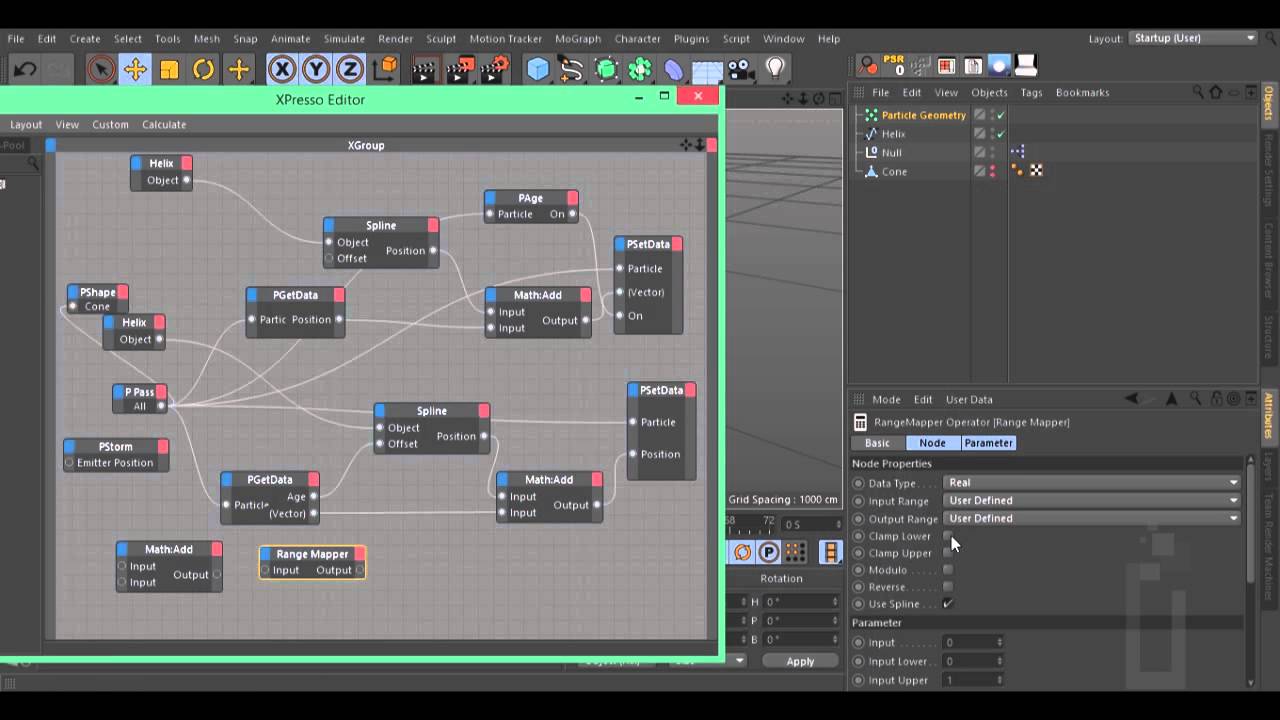
Task: Switch the coordinate system icon
Action: [385, 69]
